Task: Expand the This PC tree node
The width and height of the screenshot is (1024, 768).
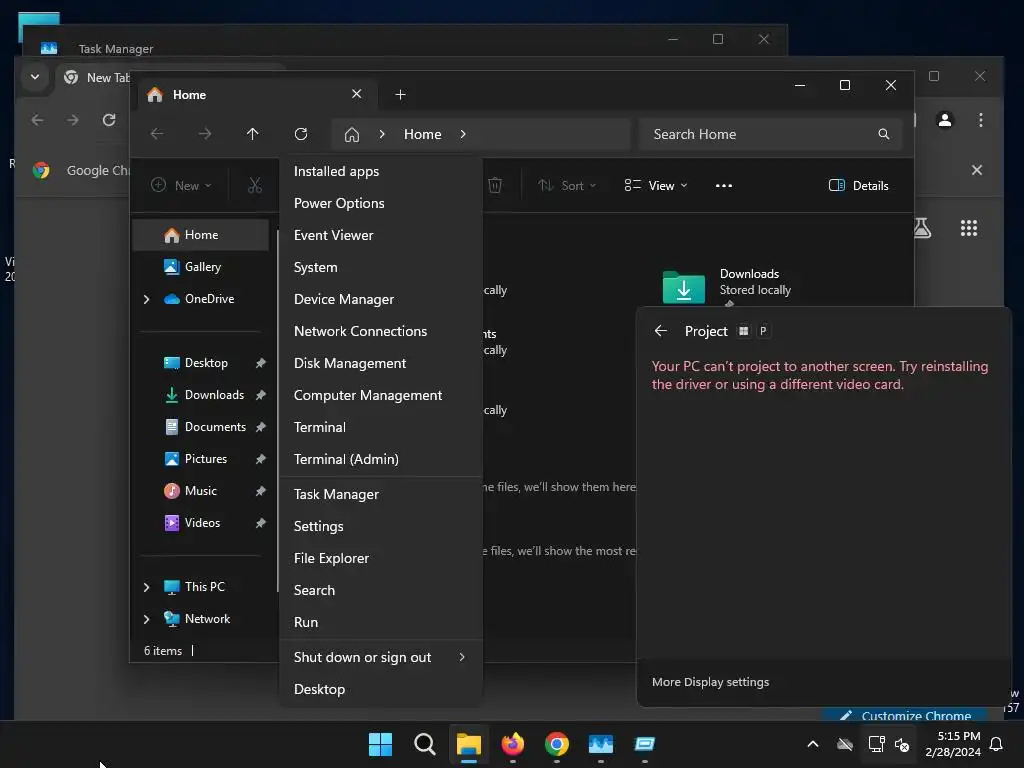Action: [x=146, y=587]
